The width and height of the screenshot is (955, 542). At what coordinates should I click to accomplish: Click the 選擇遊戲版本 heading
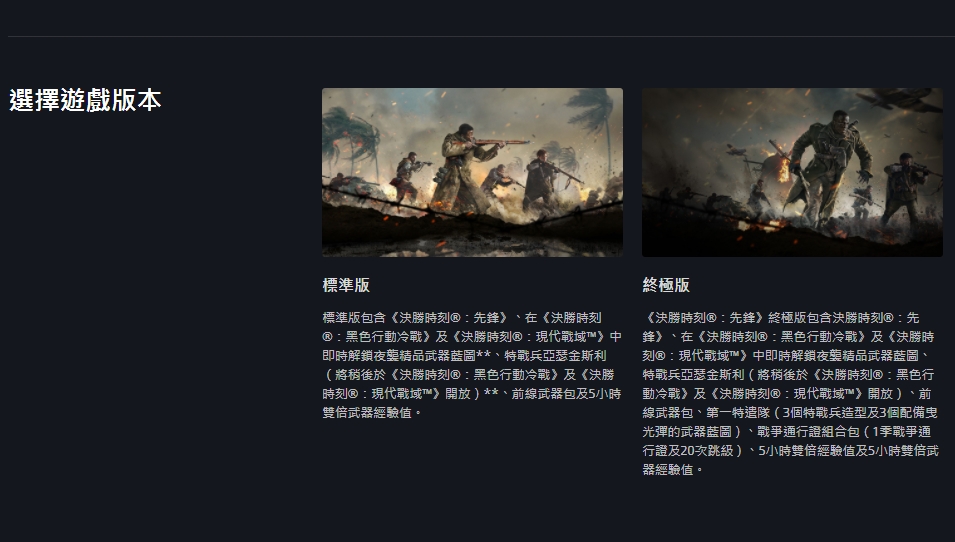click(85, 100)
